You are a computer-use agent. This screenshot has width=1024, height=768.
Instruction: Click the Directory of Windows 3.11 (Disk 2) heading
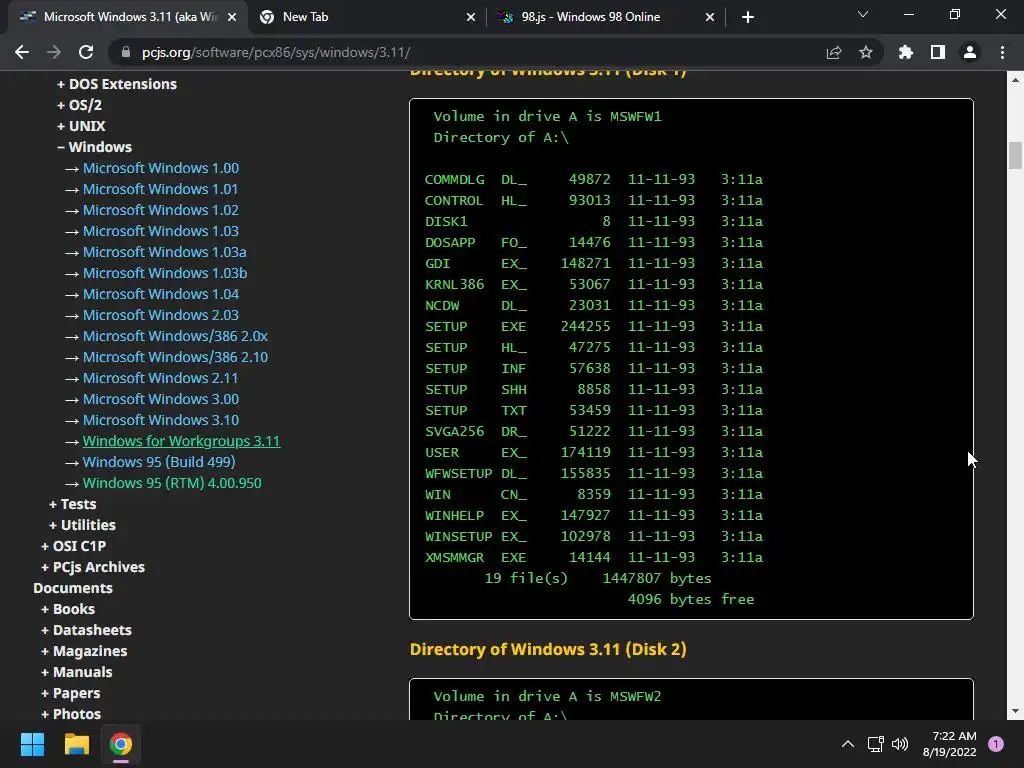(548, 649)
